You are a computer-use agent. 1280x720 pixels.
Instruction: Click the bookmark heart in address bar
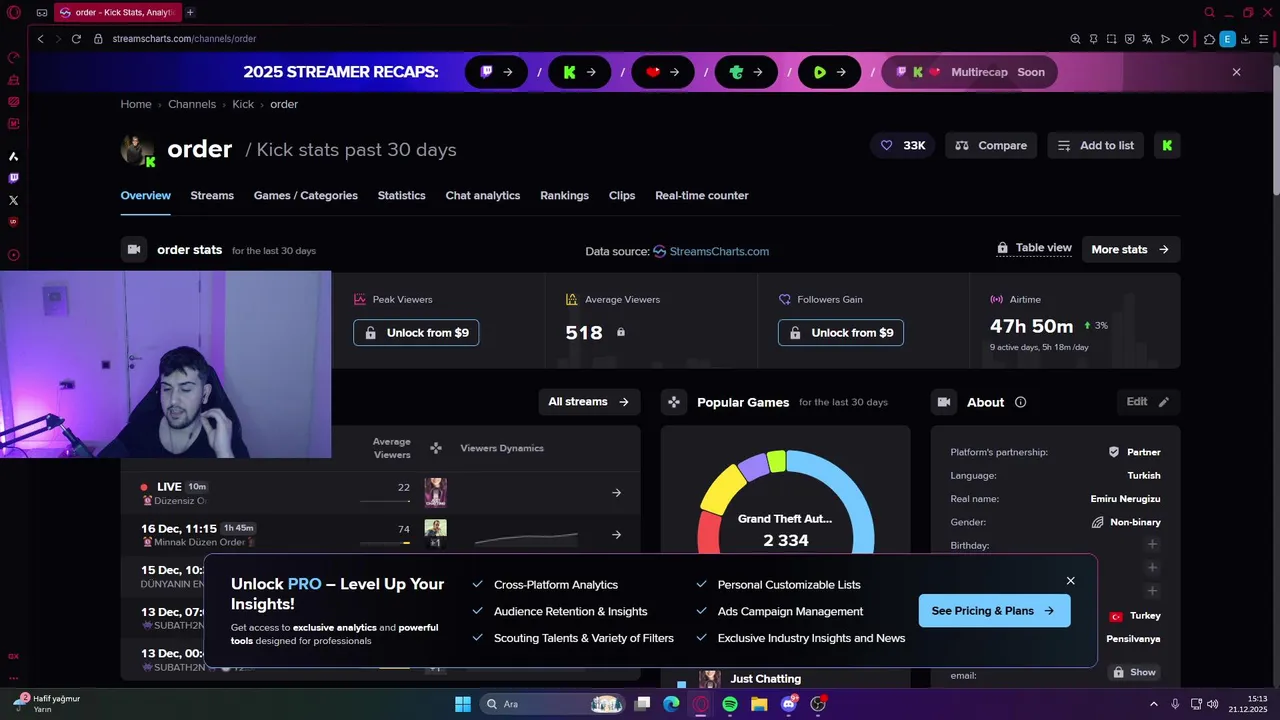[x=1183, y=39]
